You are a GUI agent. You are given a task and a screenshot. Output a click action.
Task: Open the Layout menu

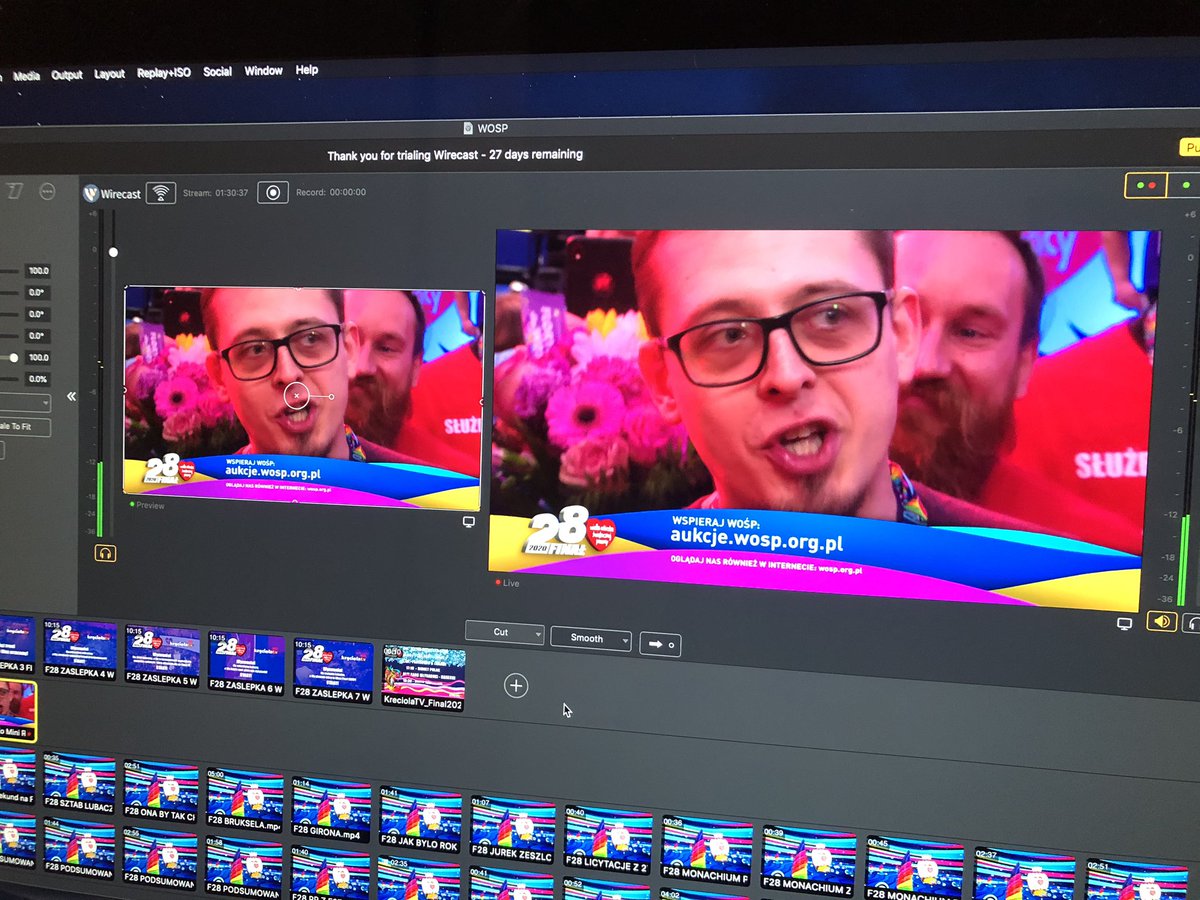(110, 74)
